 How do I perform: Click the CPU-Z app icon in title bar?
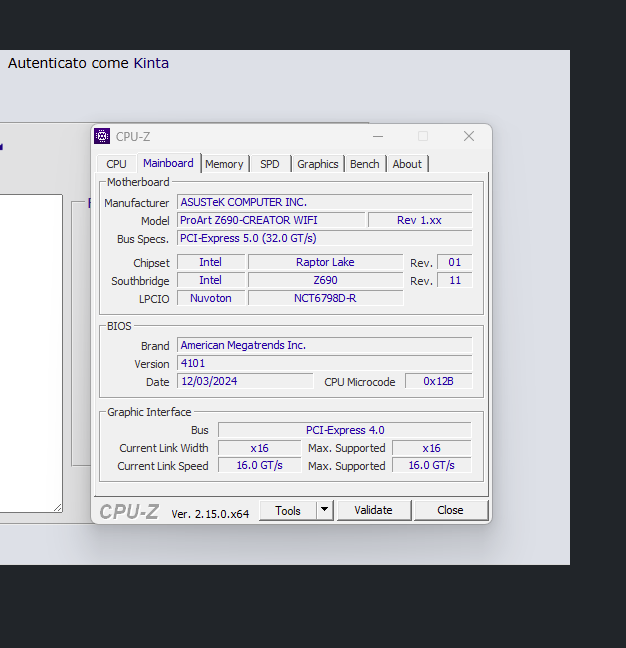(x=102, y=136)
